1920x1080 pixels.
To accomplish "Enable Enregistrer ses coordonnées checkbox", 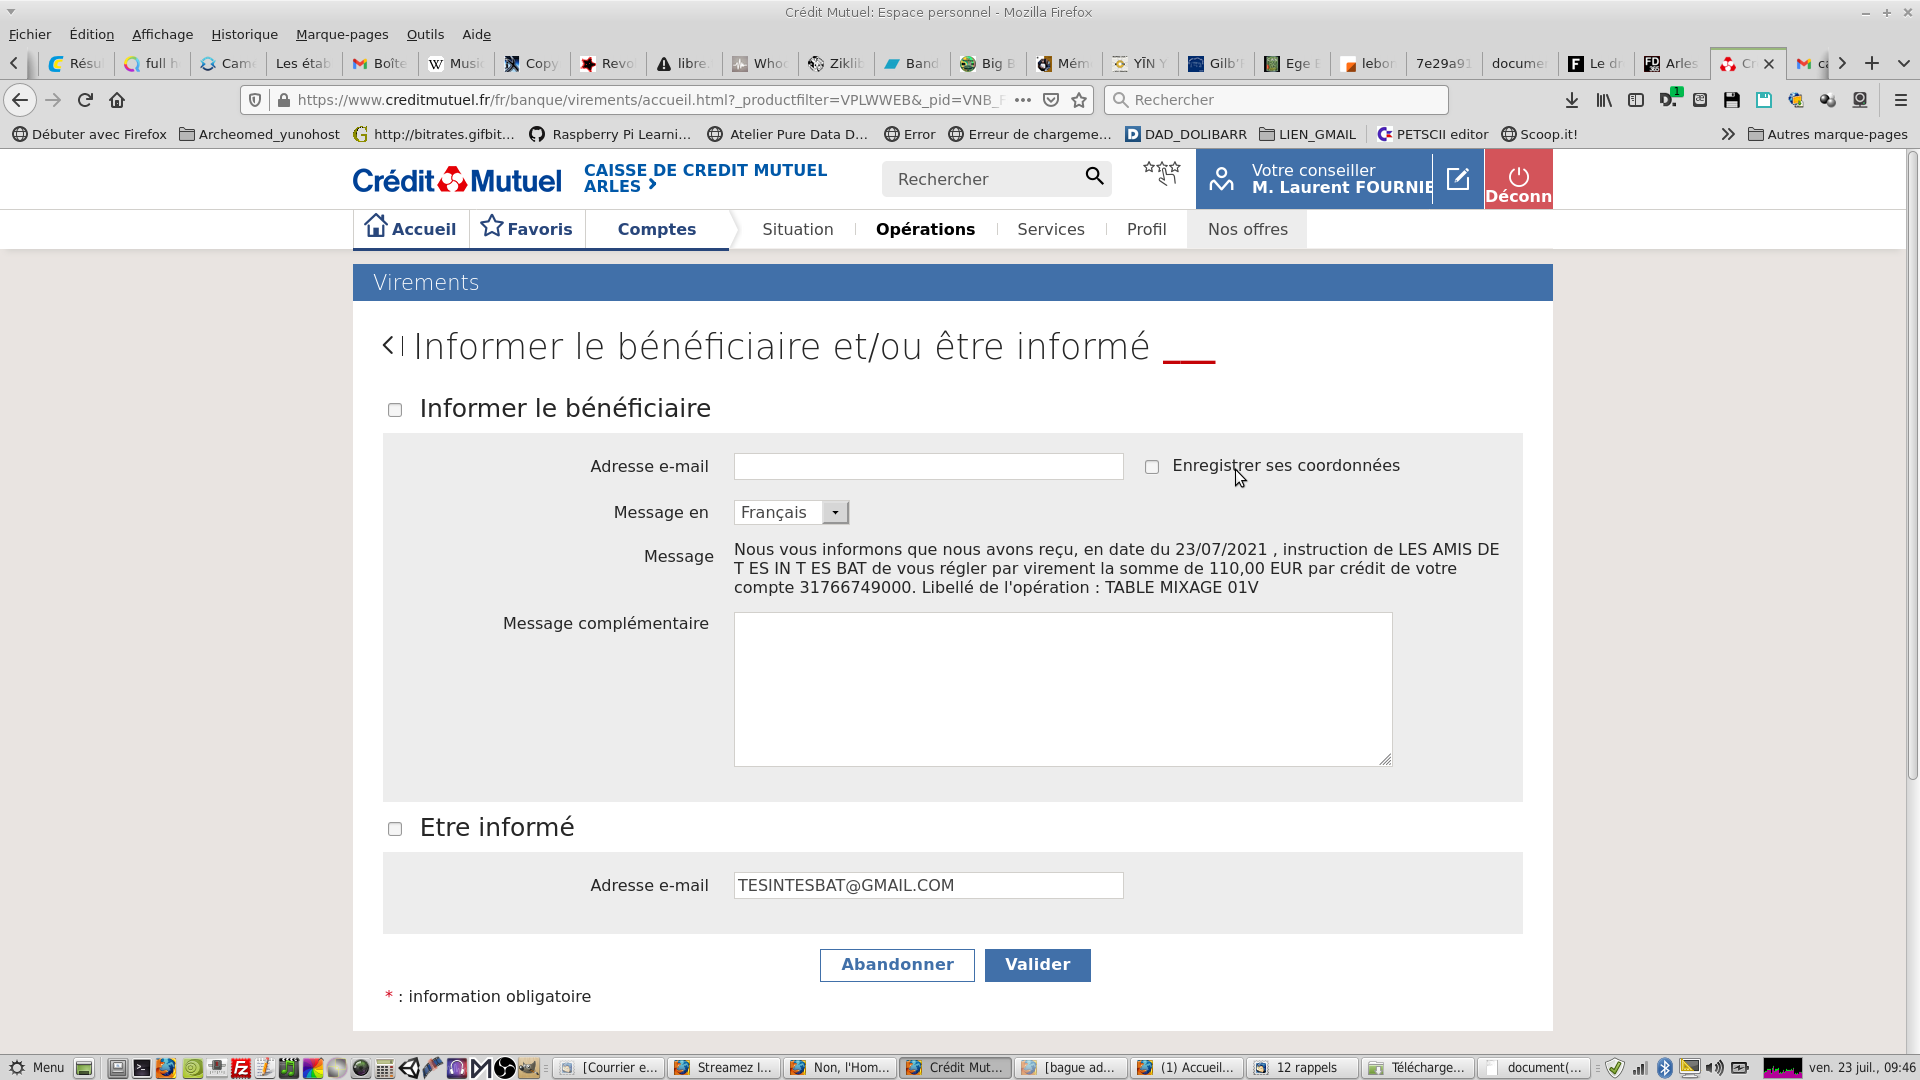I will pos(1152,467).
